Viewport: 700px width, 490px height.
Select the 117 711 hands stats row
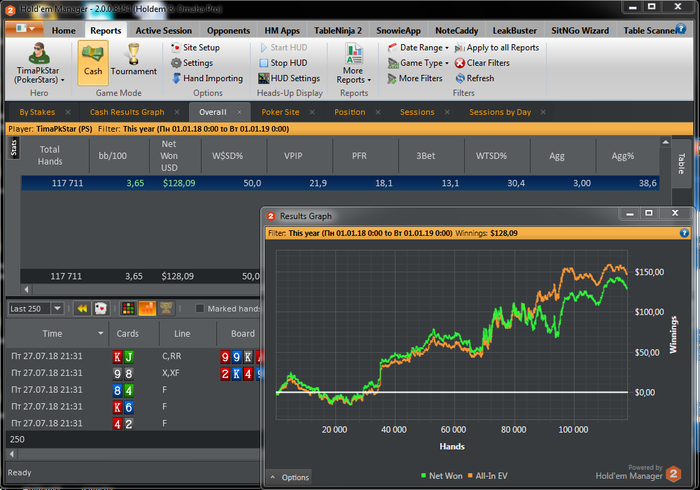[x=340, y=183]
